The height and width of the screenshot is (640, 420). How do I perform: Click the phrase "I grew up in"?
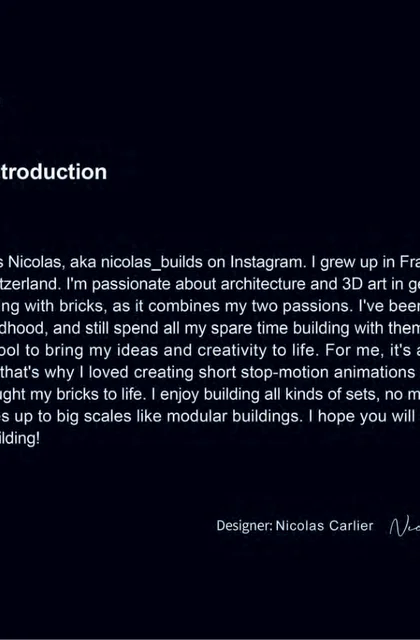(353, 262)
